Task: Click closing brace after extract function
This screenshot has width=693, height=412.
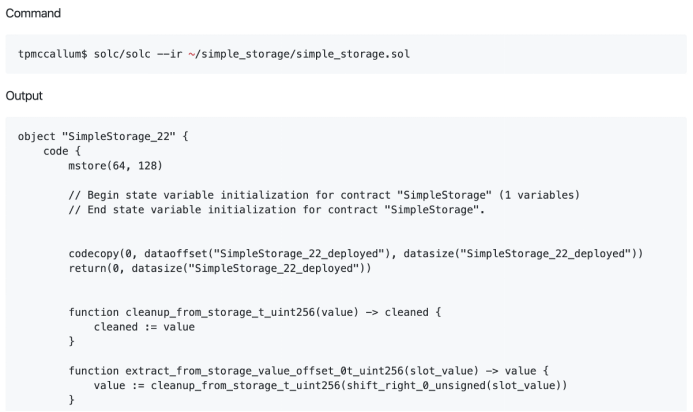Action: [x=72, y=400]
